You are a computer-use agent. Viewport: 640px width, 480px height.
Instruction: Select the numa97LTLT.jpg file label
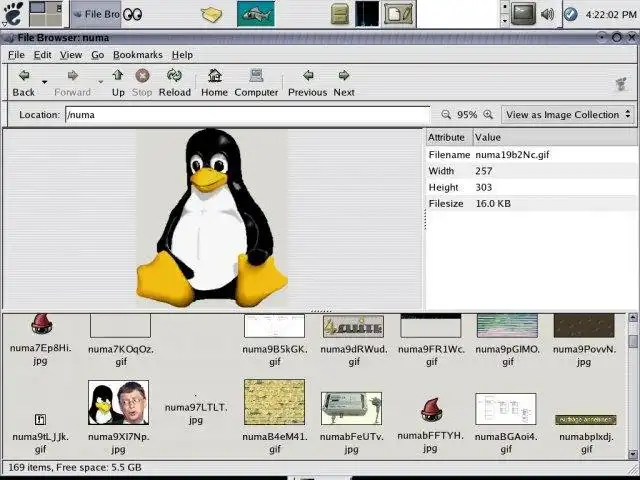(x=196, y=413)
